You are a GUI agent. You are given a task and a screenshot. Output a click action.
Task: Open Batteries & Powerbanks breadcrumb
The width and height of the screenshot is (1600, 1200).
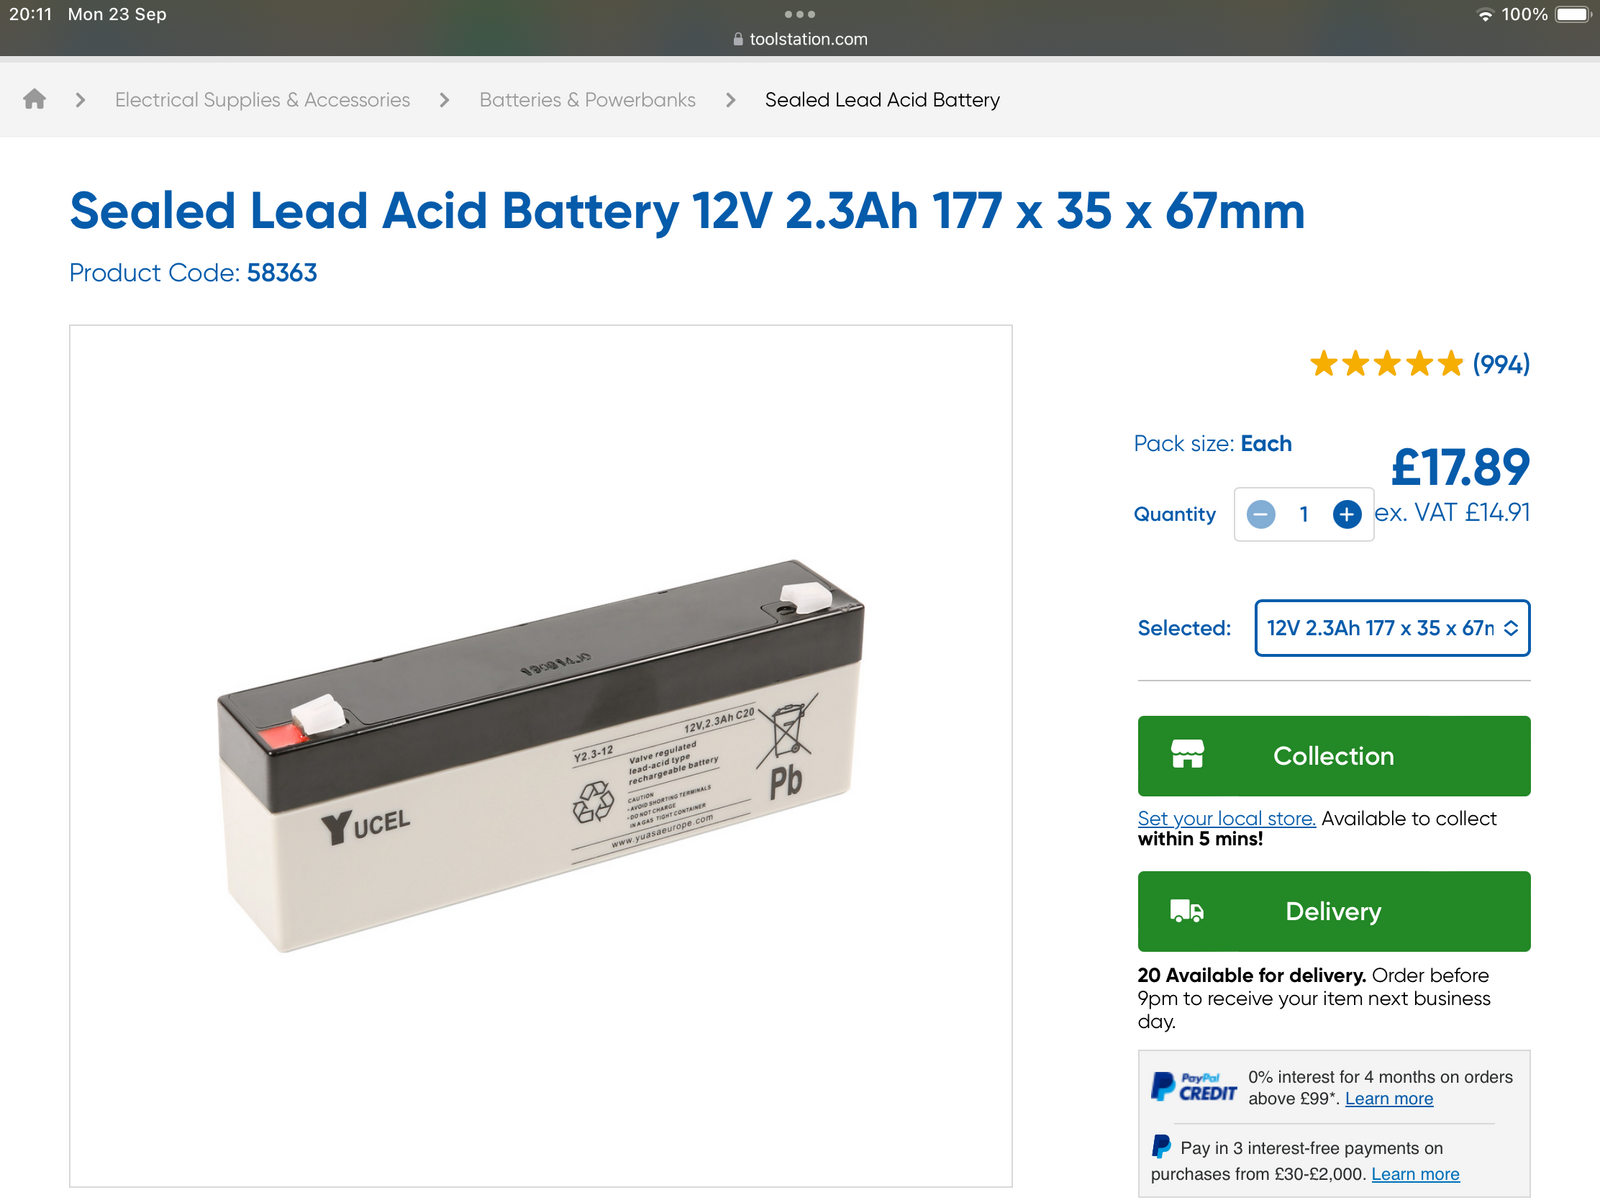587,100
